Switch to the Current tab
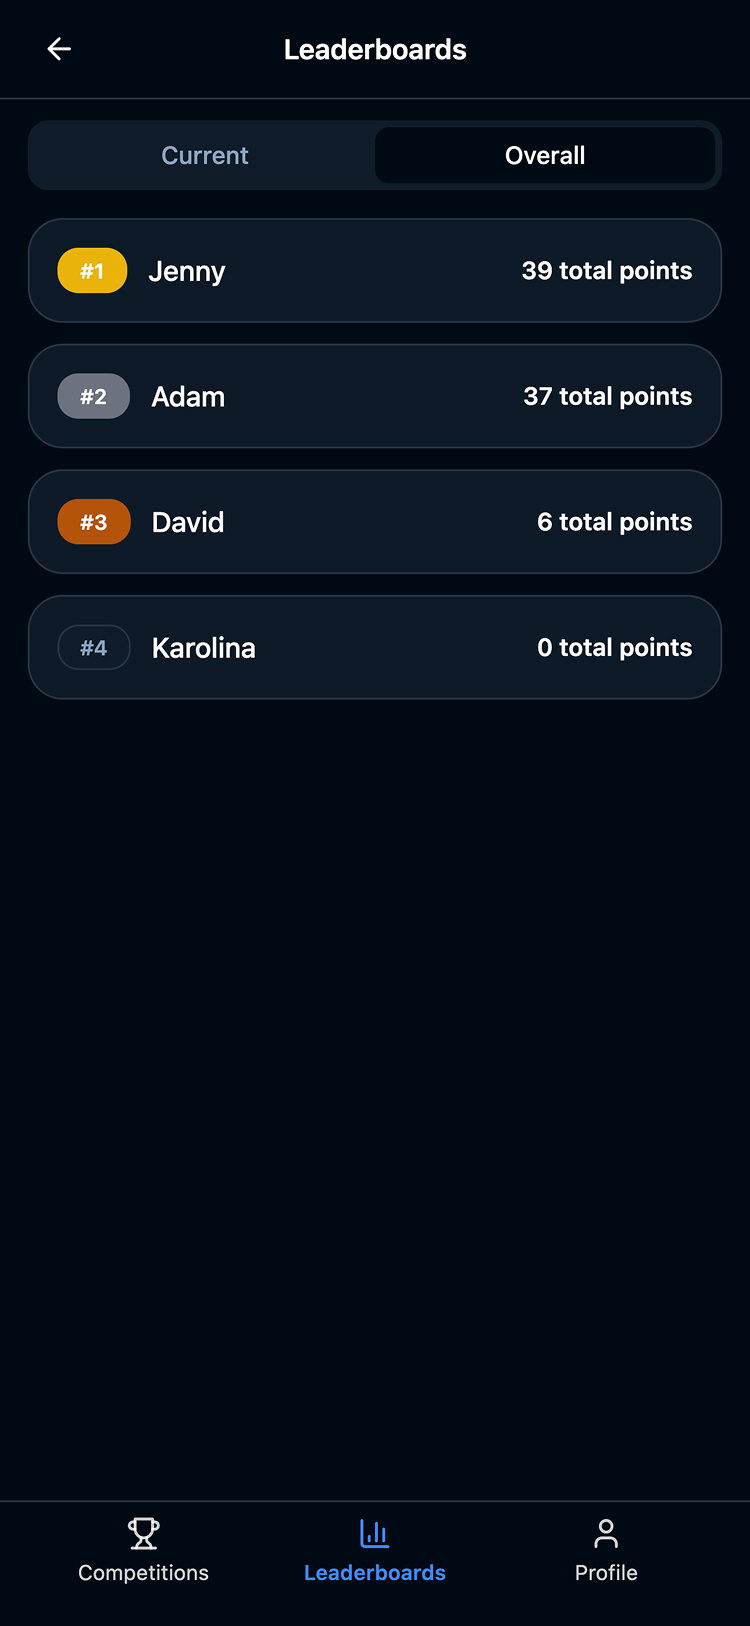Image resolution: width=750 pixels, height=1626 pixels. (x=205, y=156)
